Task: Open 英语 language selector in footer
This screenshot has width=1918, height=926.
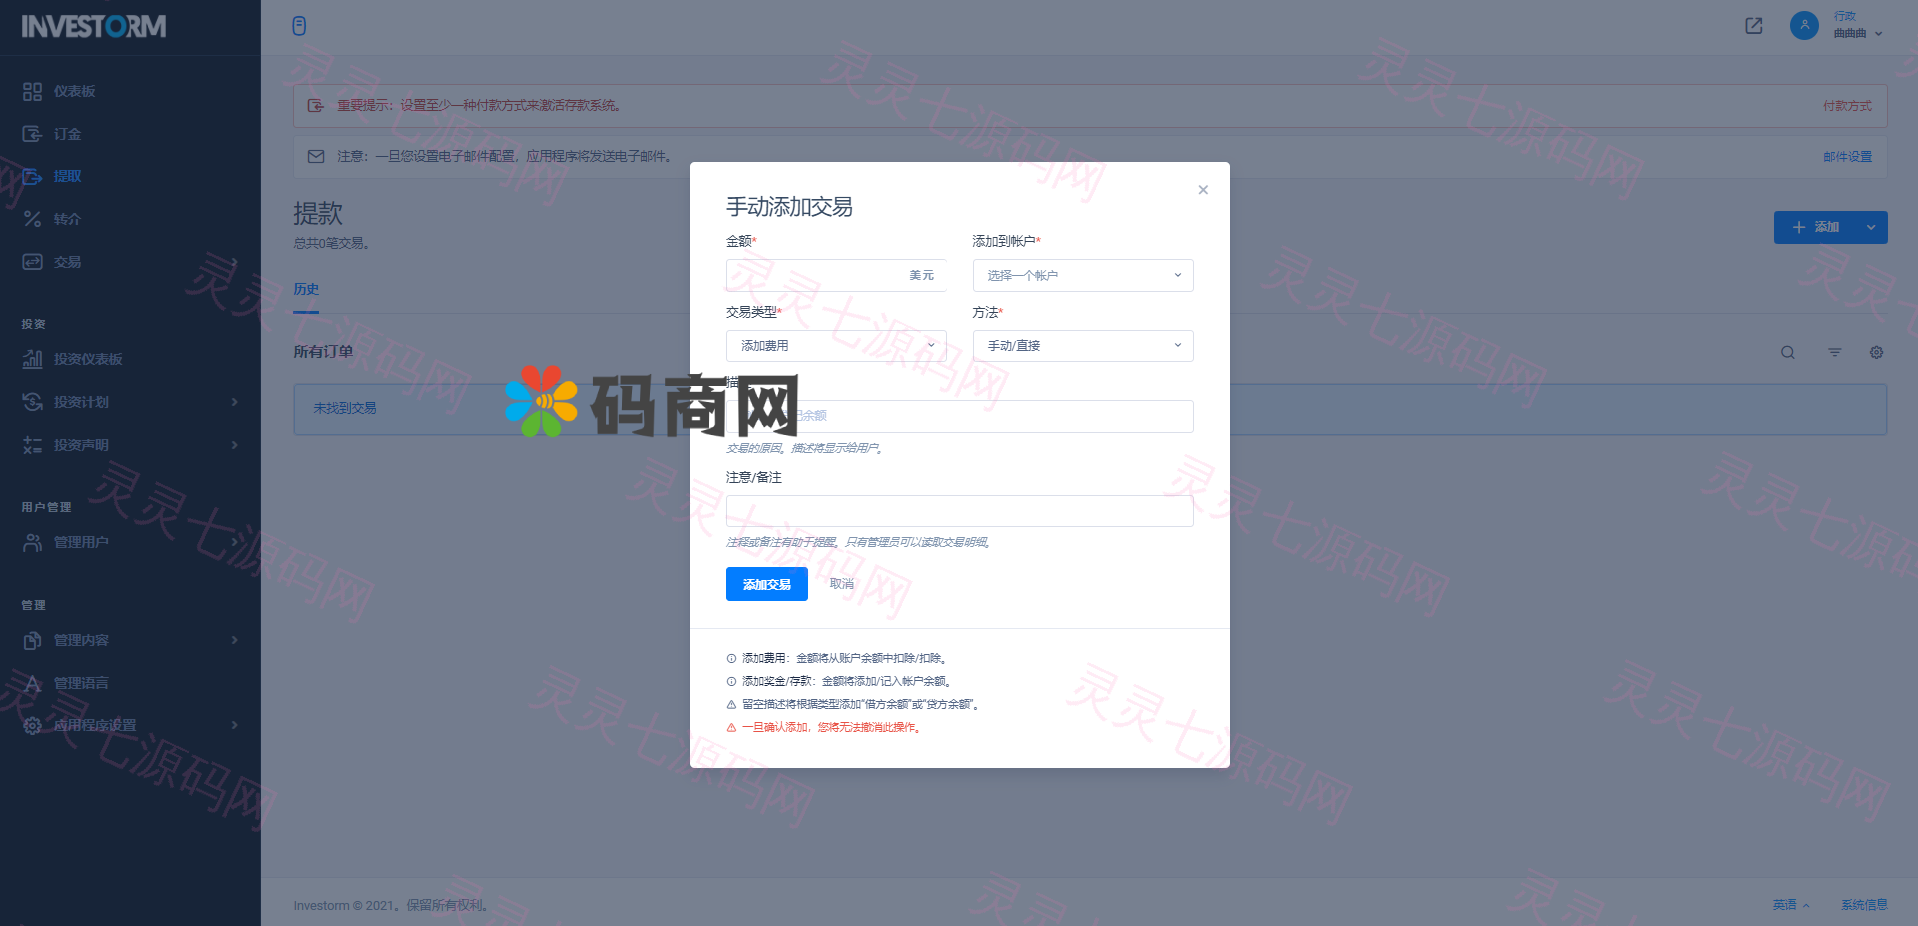Action: pyautogui.click(x=1791, y=905)
